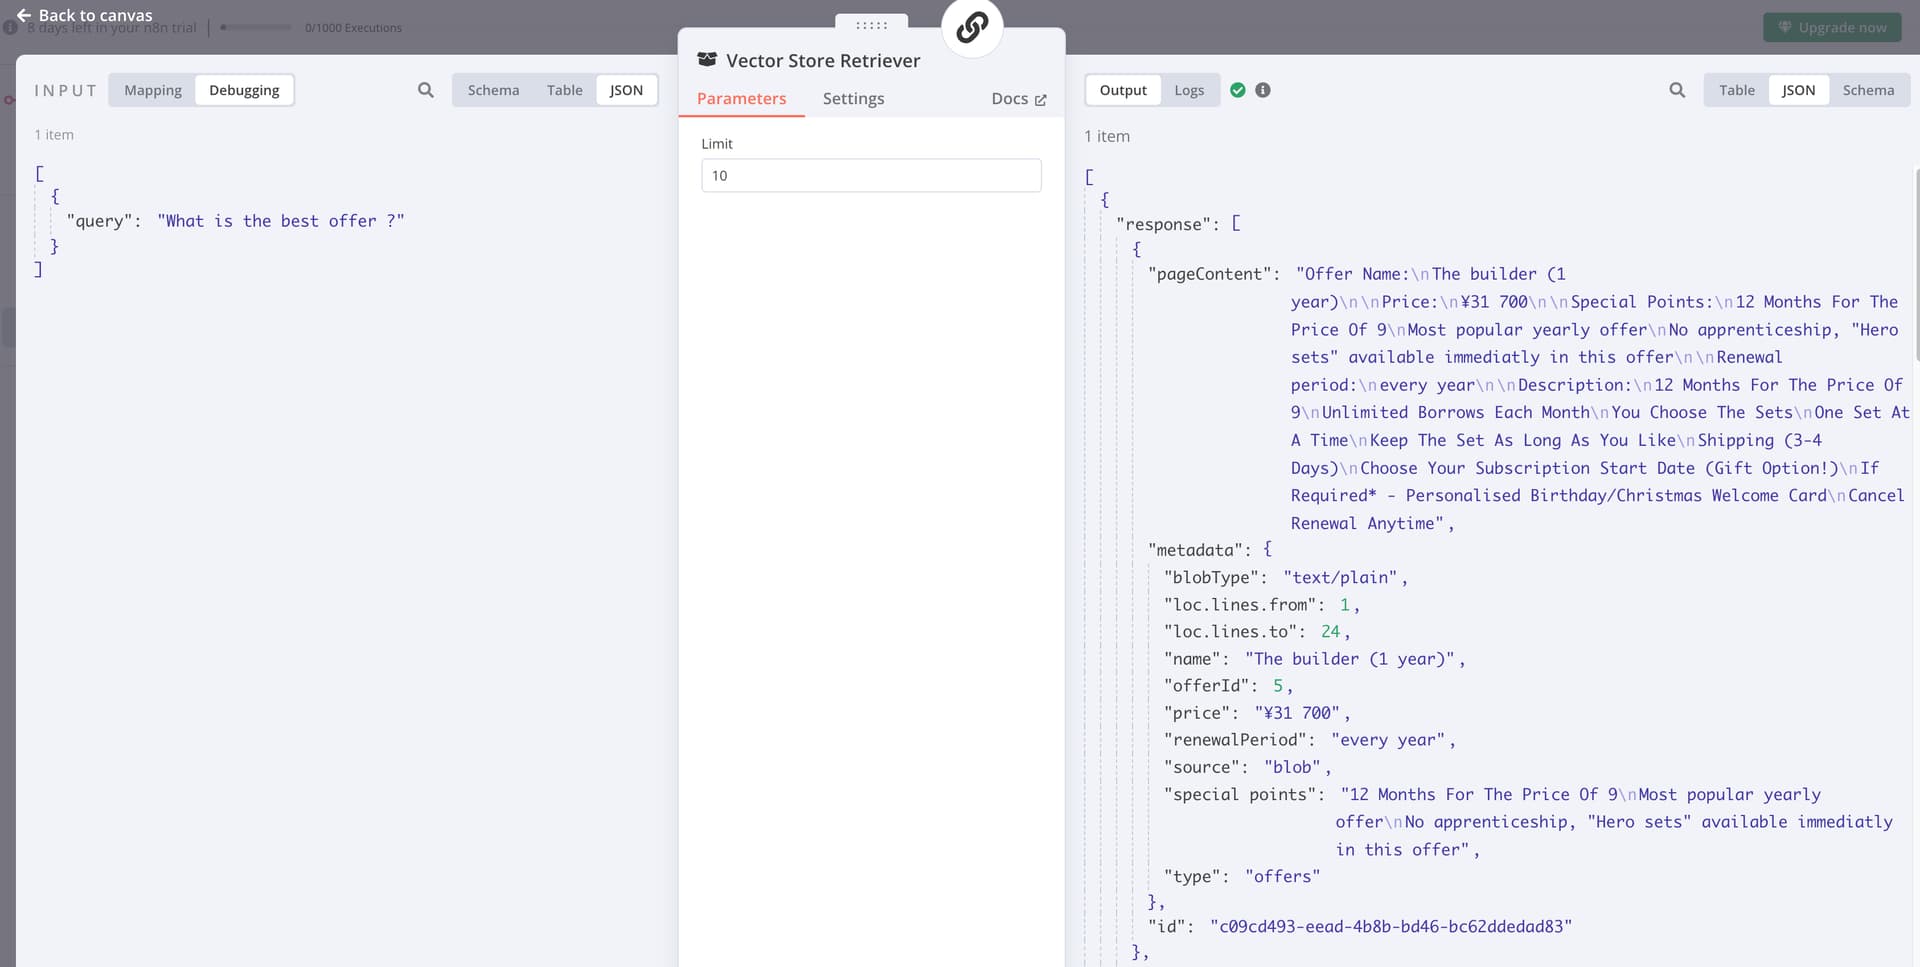Image resolution: width=1920 pixels, height=967 pixels.
Task: Open the Parameters tab
Action: click(x=741, y=99)
